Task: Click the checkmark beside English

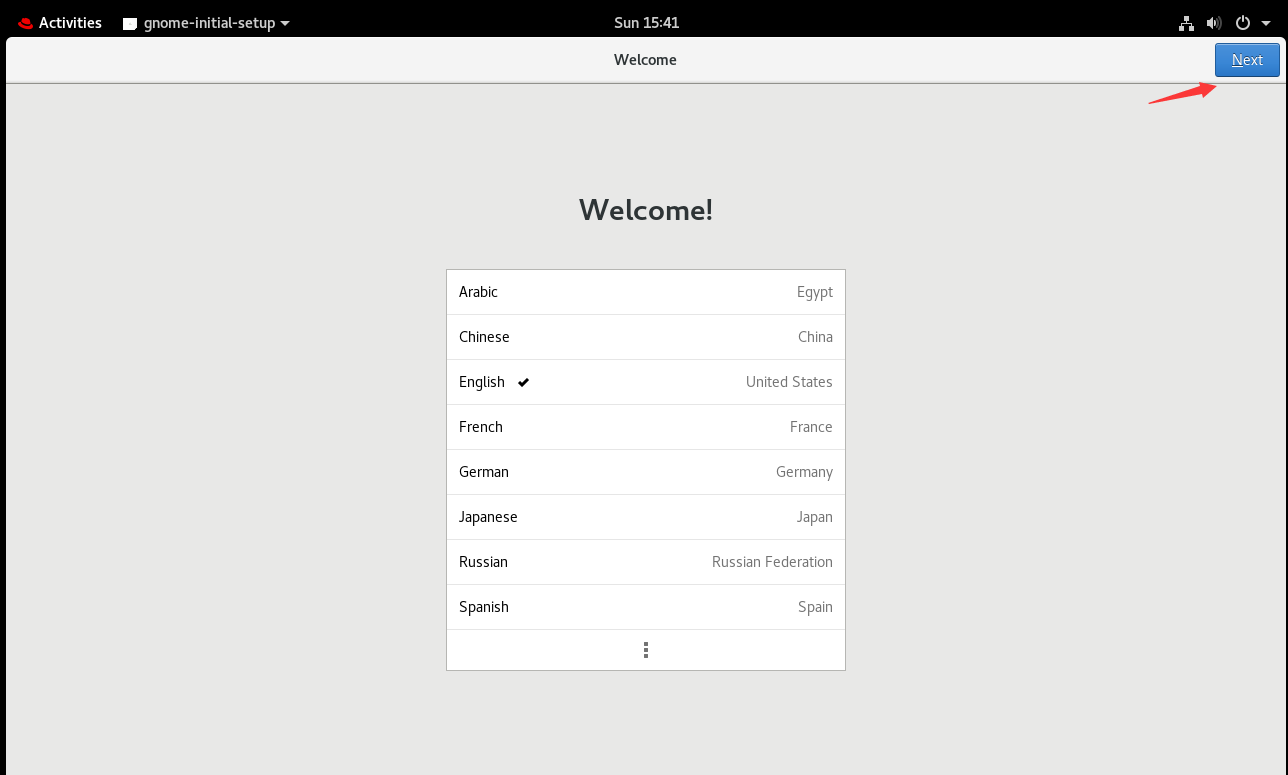Action: pyautogui.click(x=524, y=382)
